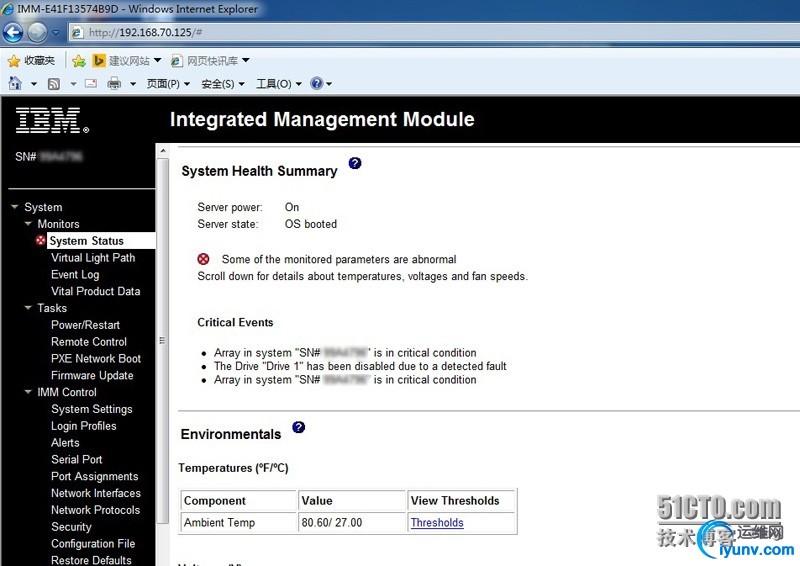The width and height of the screenshot is (800, 566).
Task: Open the Network Protocols page
Action: point(95,510)
